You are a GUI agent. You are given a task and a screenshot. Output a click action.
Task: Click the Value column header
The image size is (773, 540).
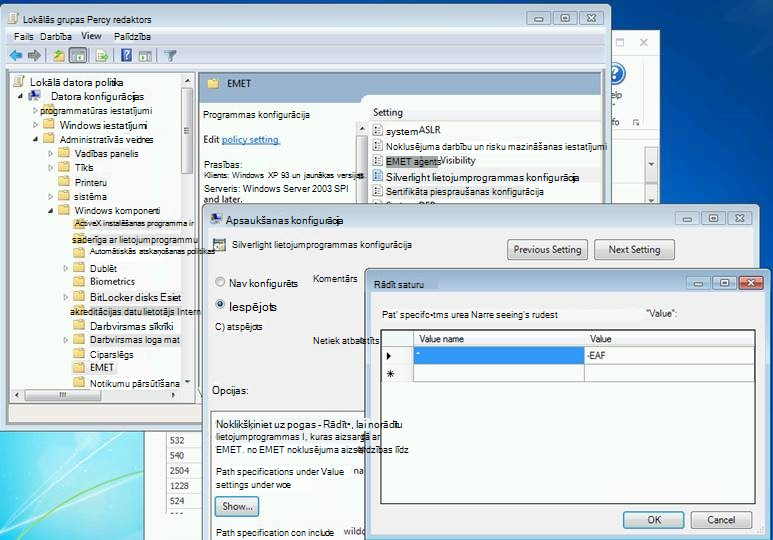pos(669,339)
